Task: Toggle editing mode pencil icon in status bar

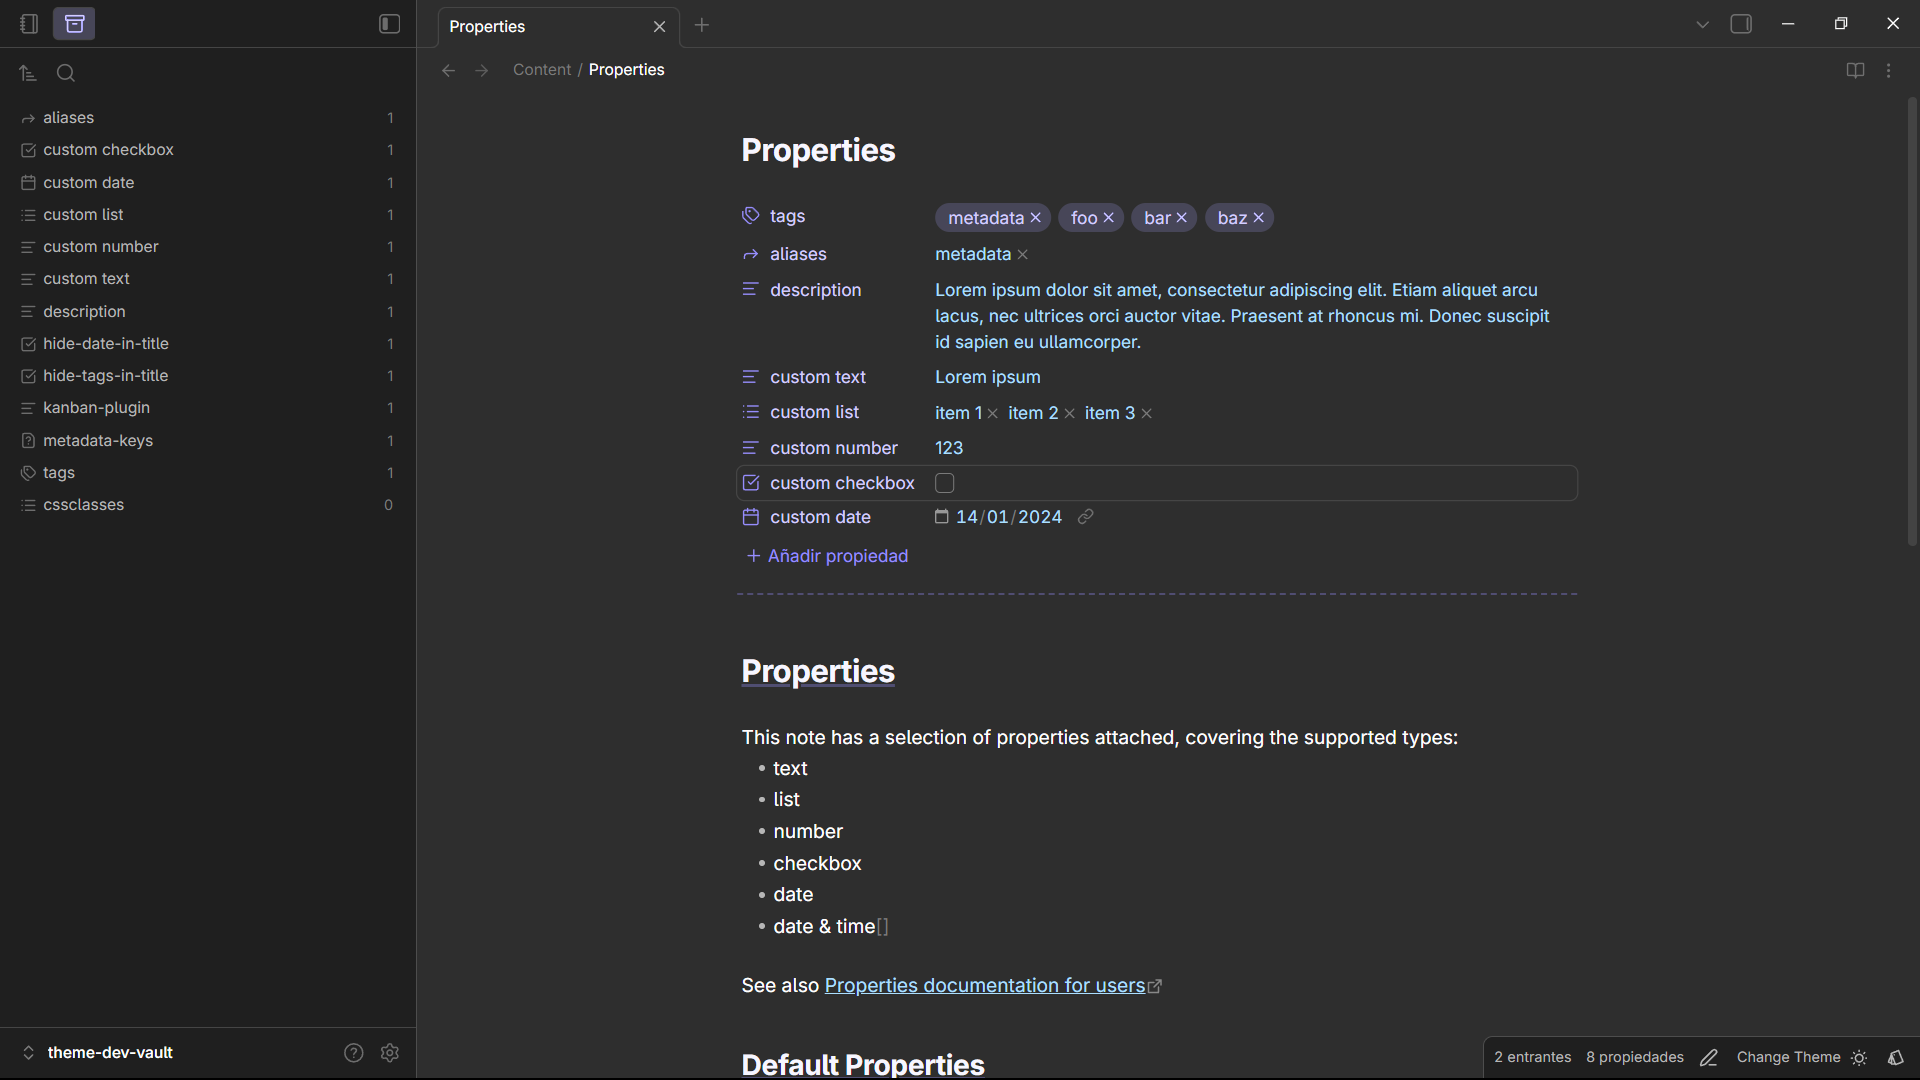Action: (1709, 1058)
